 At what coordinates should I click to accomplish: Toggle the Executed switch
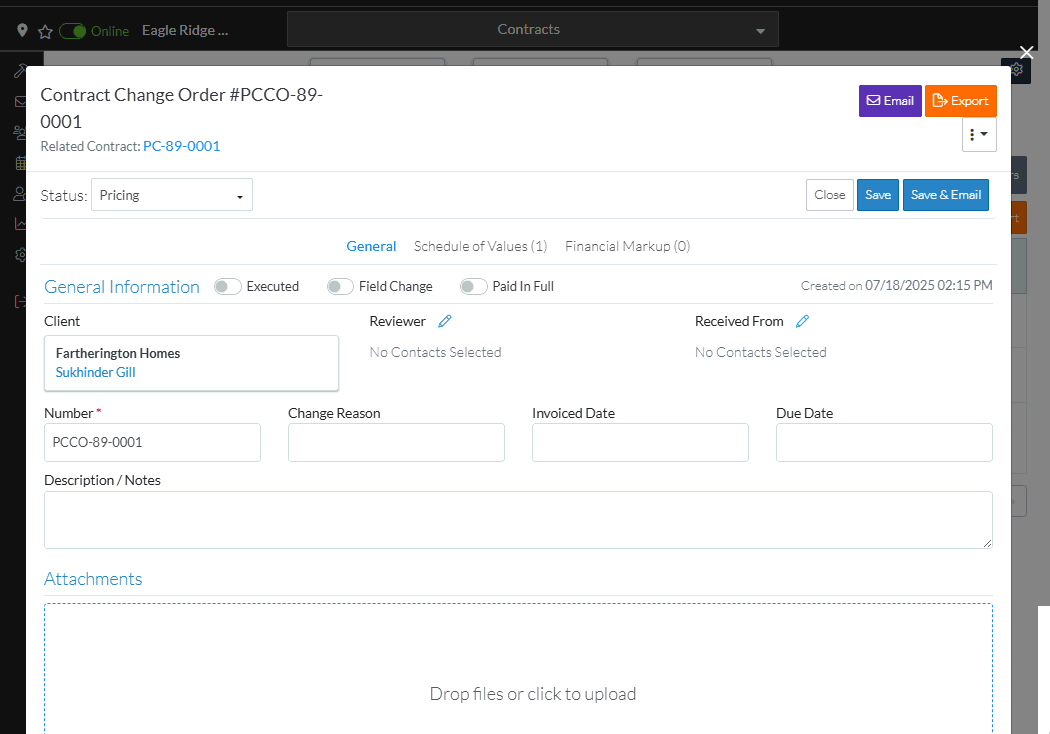point(228,287)
